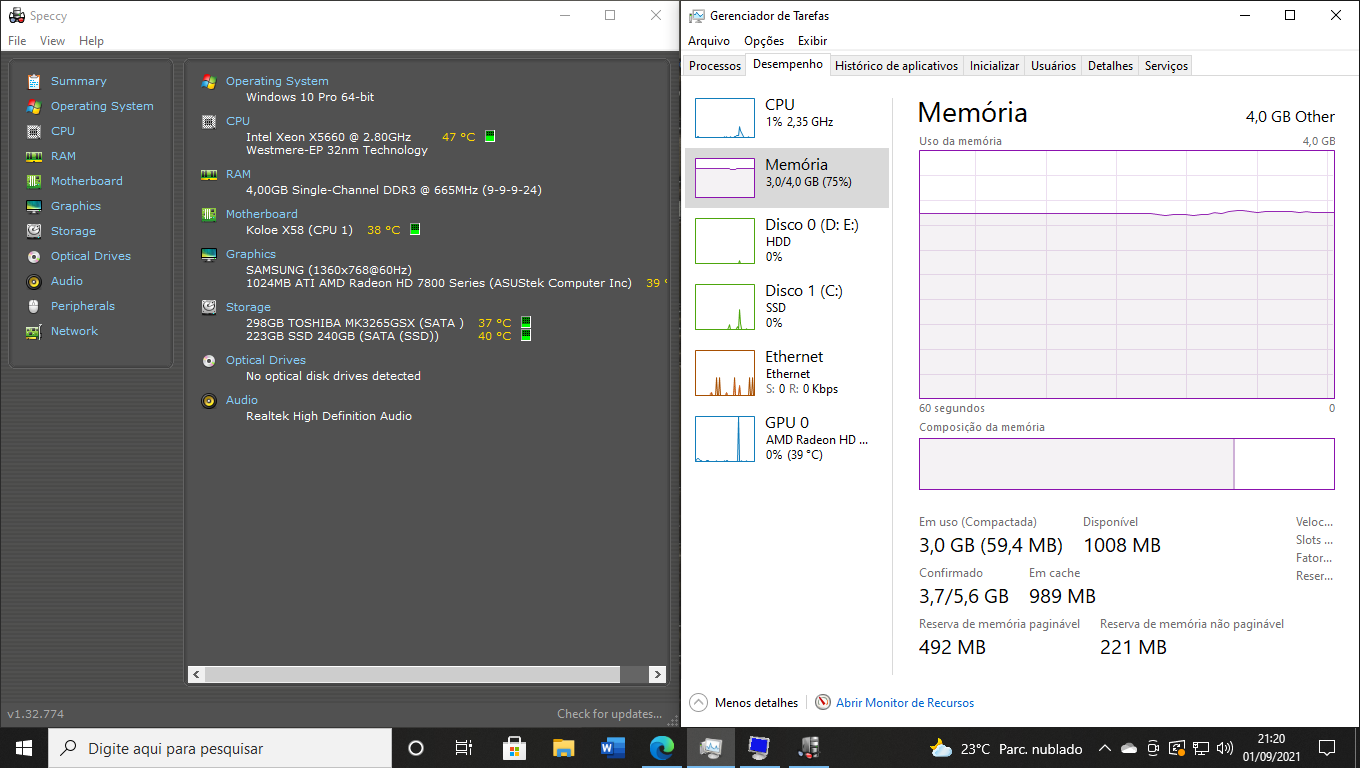Click Abrir Monitor de Recursos link
This screenshot has width=1360, height=768.
[x=905, y=703]
